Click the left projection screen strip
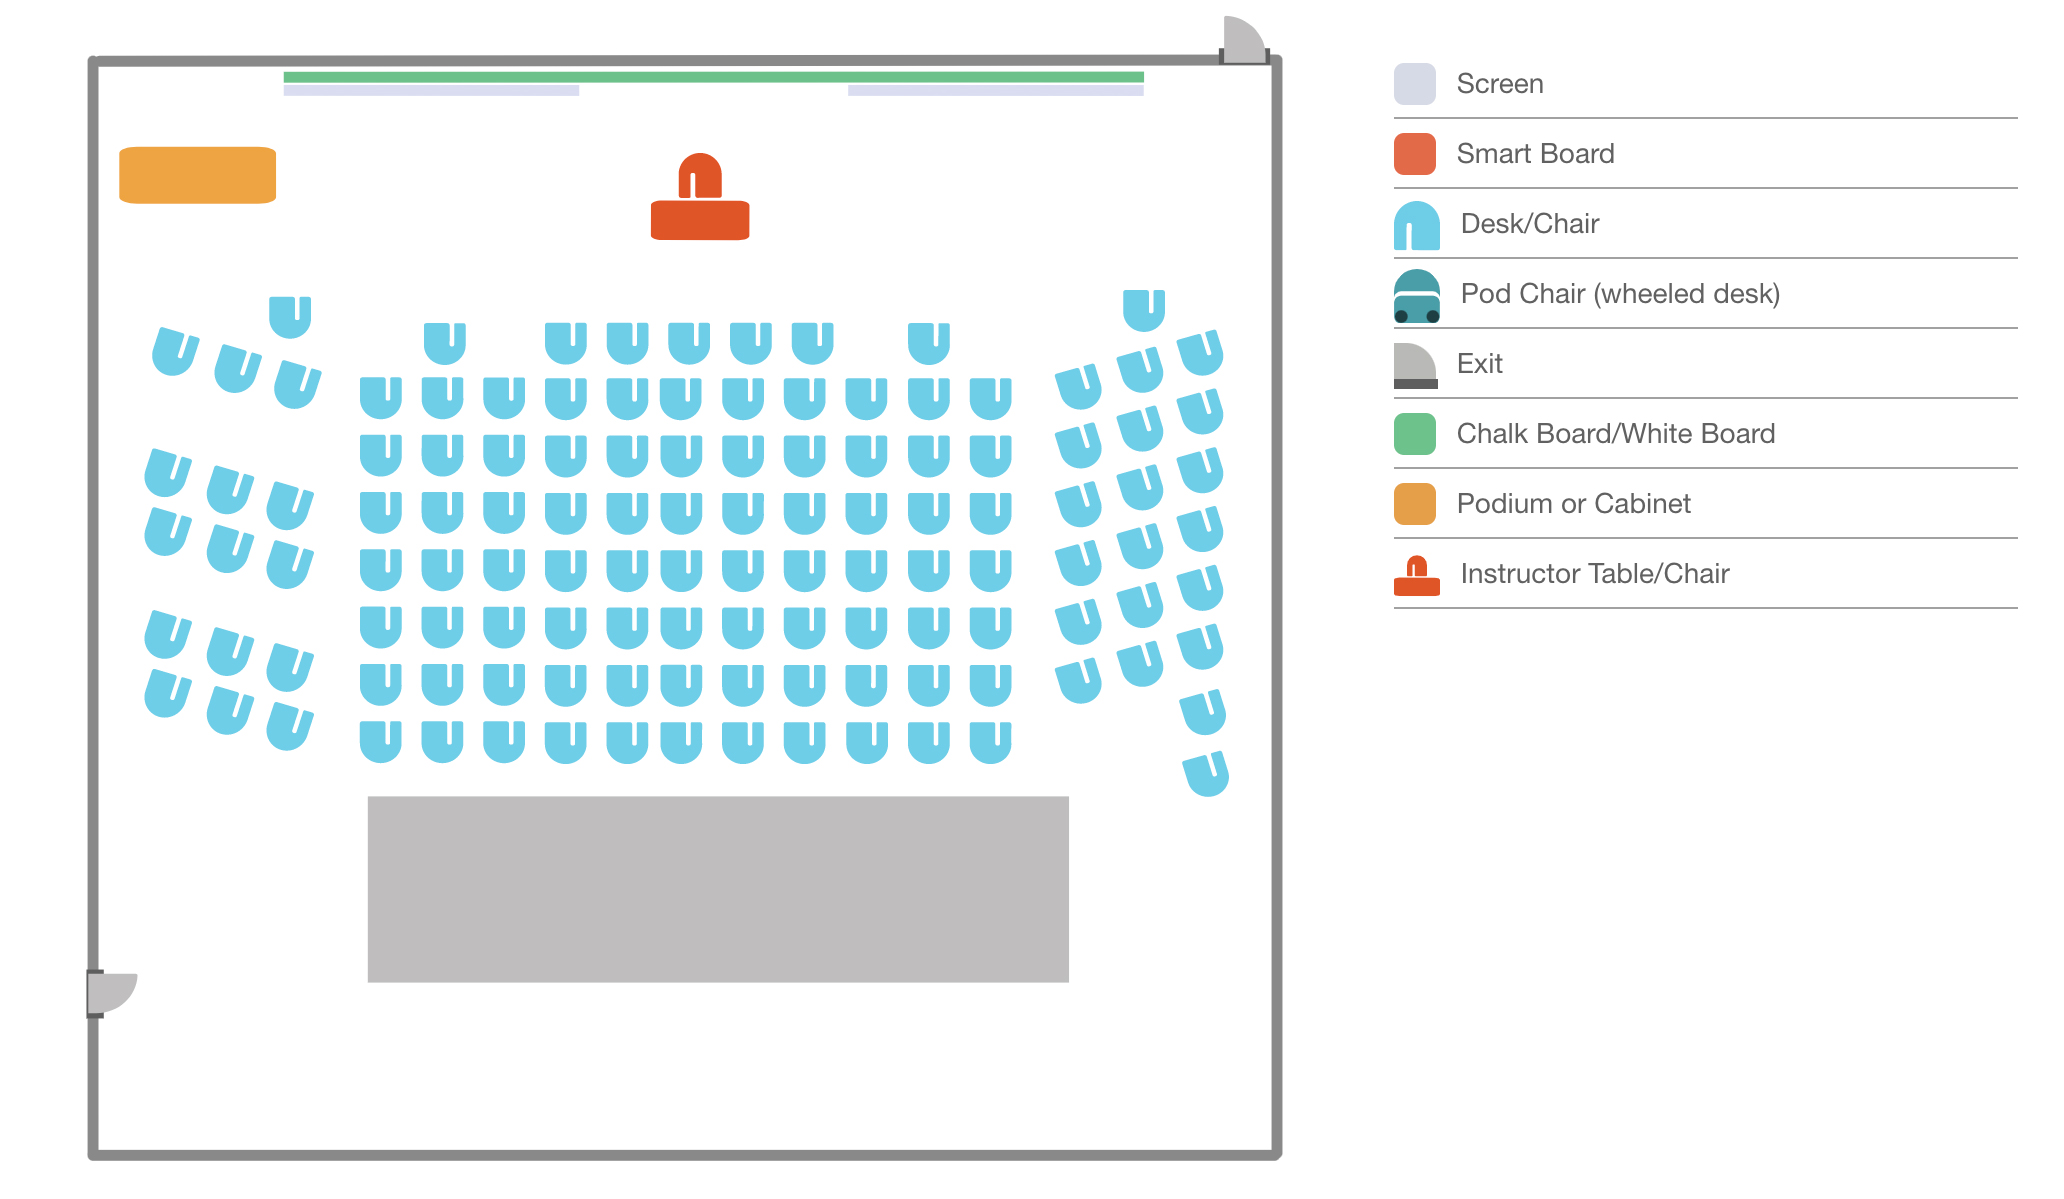 [431, 91]
